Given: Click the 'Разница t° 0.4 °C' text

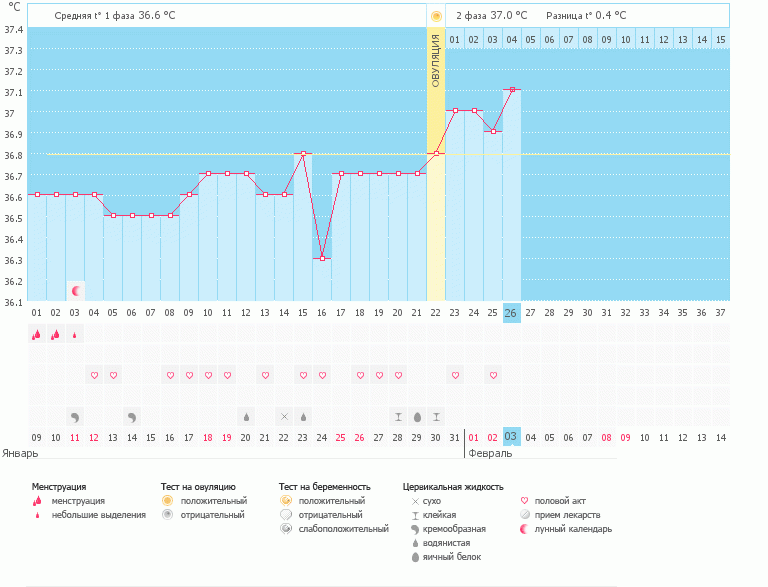Looking at the screenshot, I should [586, 16].
